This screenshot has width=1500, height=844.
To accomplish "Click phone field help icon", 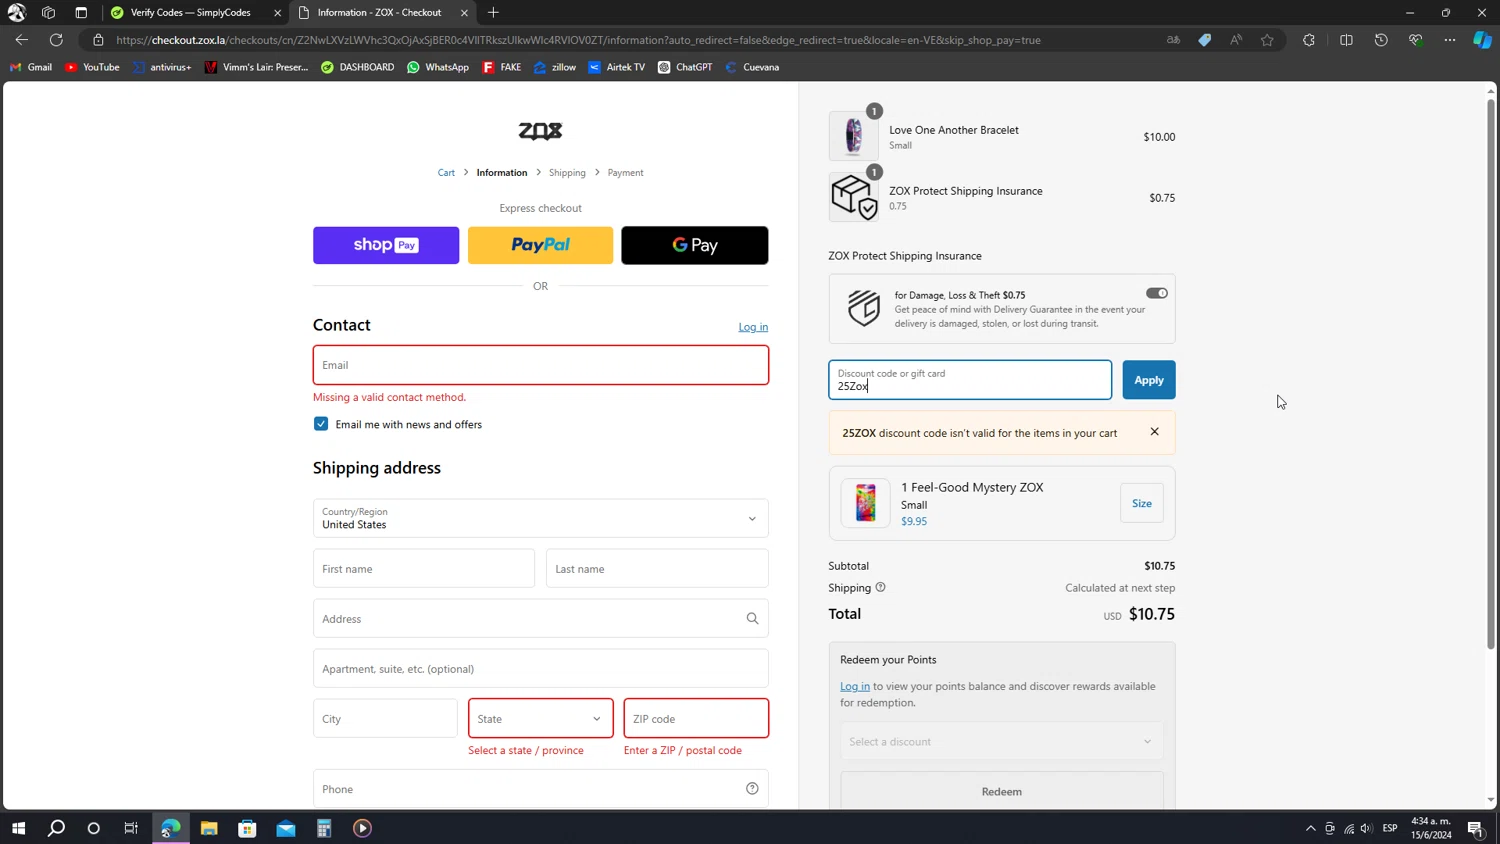I will coord(752,789).
